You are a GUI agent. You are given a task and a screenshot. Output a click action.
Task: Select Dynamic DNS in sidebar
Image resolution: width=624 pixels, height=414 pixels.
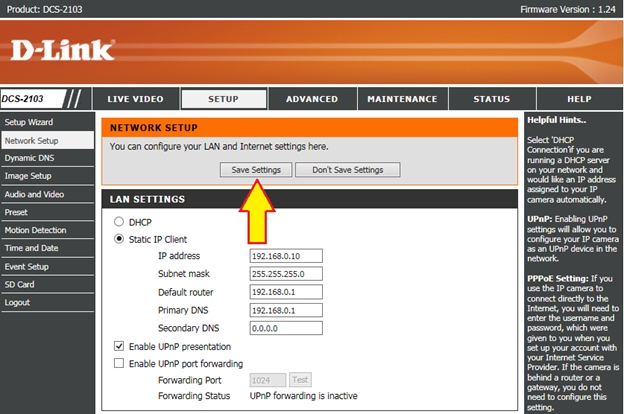pyautogui.click(x=30, y=158)
